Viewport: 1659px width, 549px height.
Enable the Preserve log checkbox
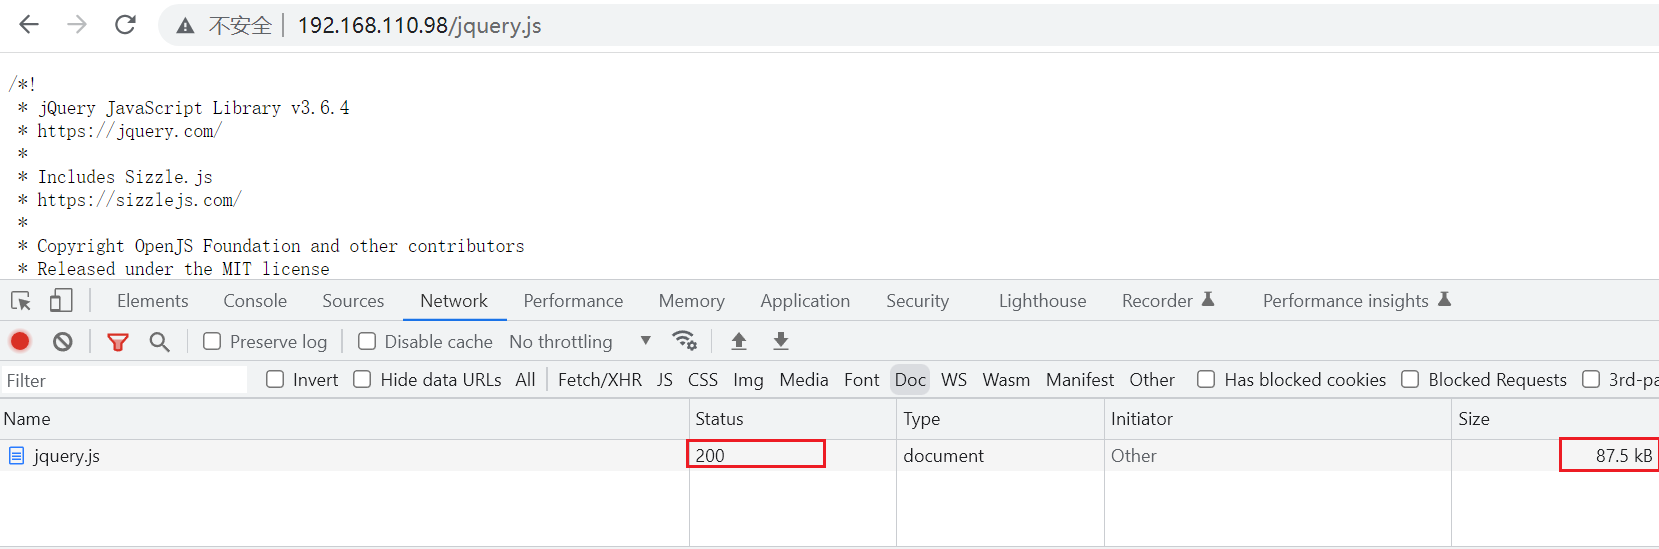tap(212, 342)
